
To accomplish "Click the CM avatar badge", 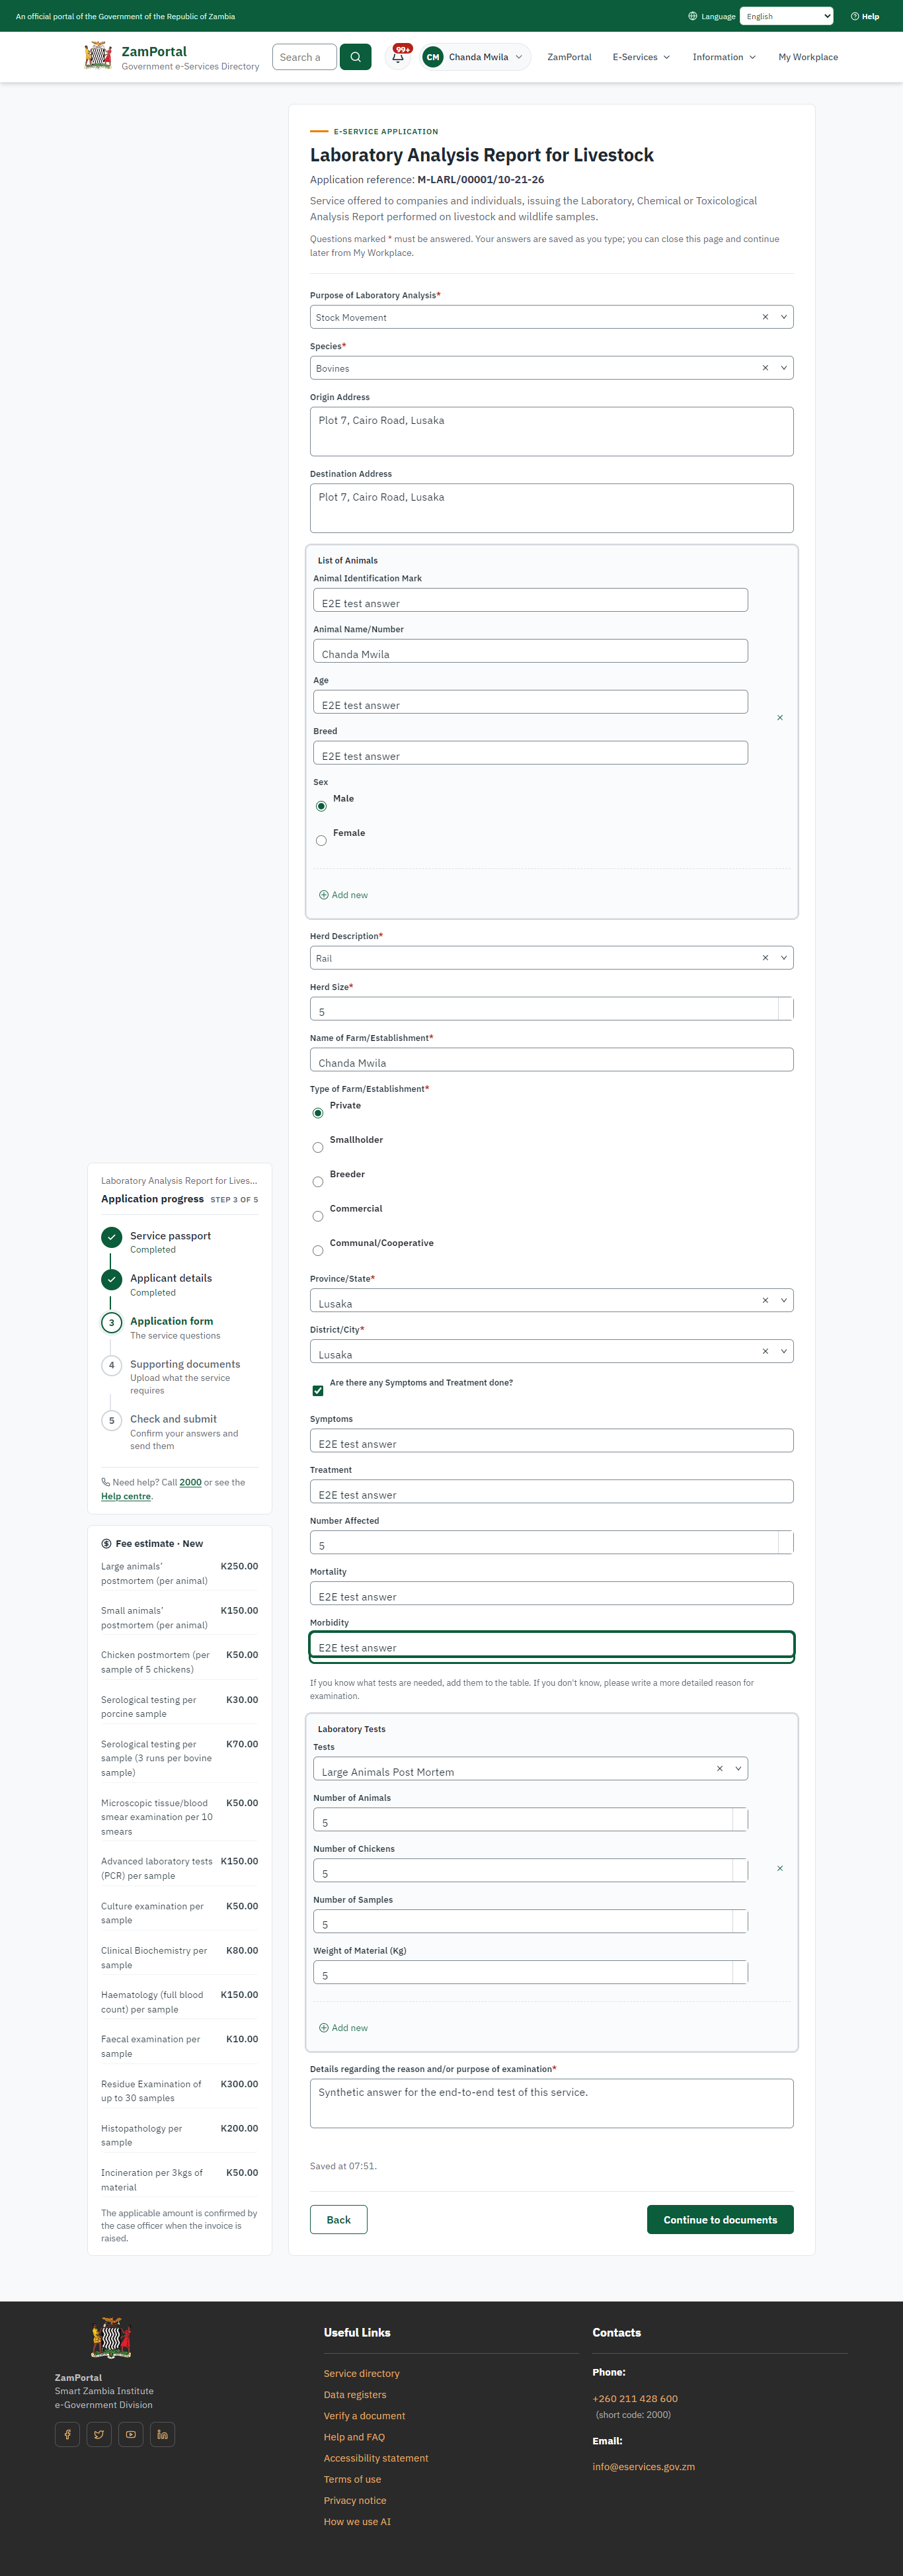I will 432,57.
